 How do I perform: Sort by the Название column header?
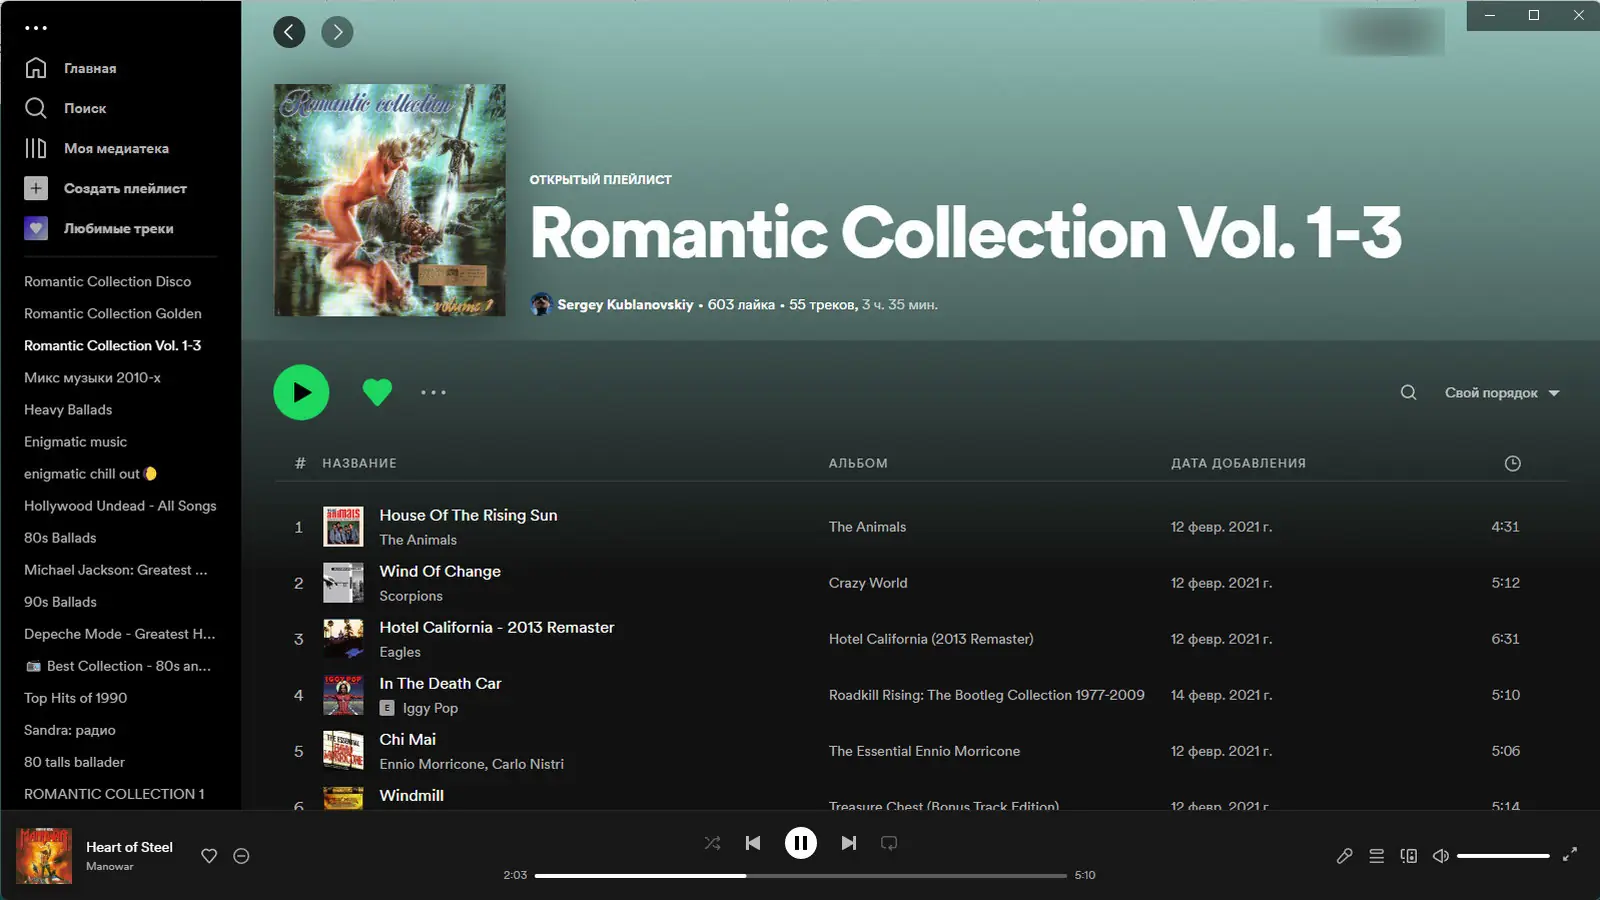(359, 463)
